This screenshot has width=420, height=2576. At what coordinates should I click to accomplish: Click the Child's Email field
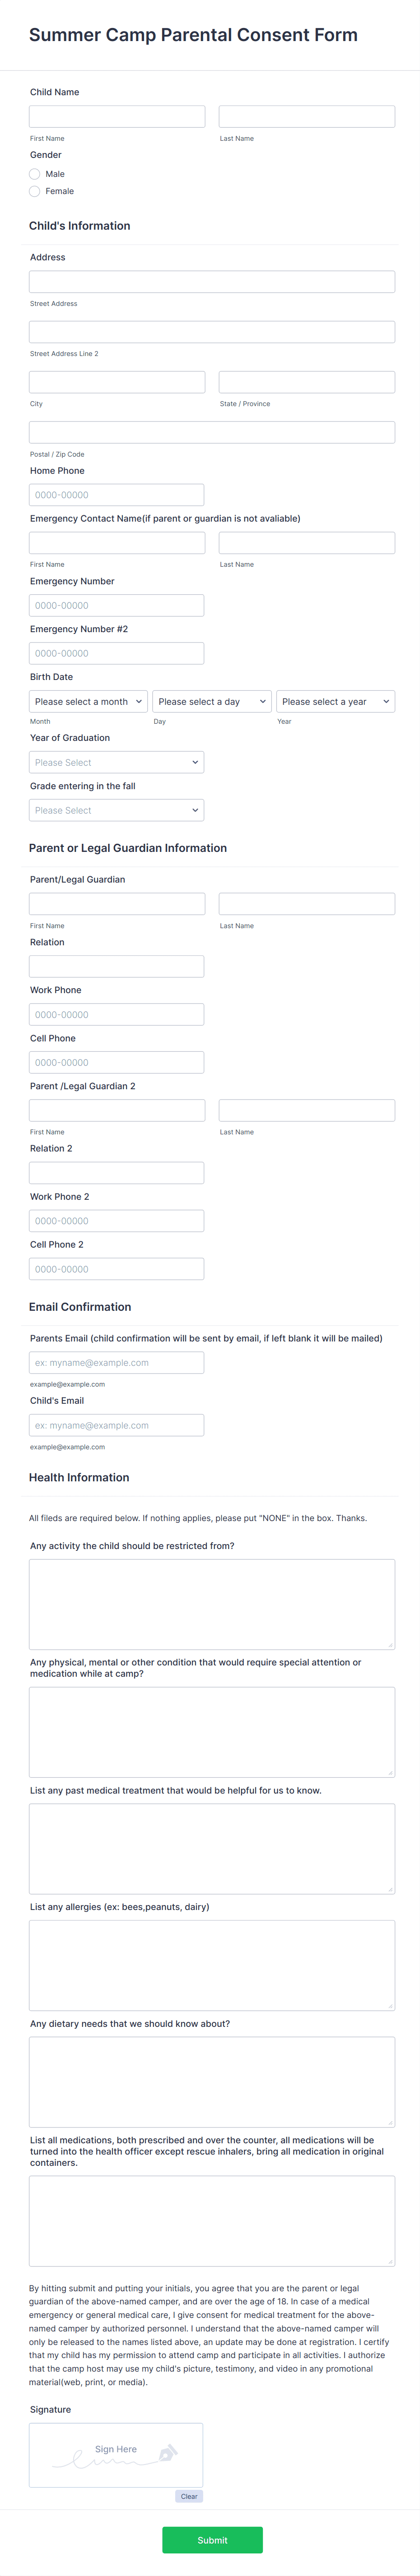[116, 1425]
